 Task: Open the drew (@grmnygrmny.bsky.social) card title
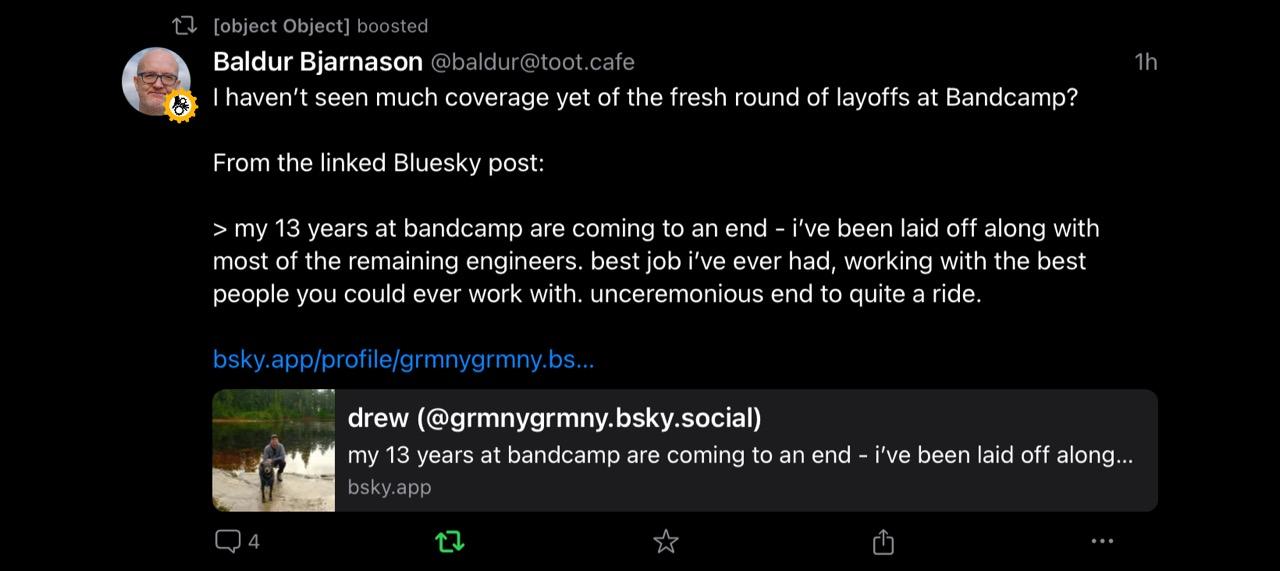tap(555, 418)
